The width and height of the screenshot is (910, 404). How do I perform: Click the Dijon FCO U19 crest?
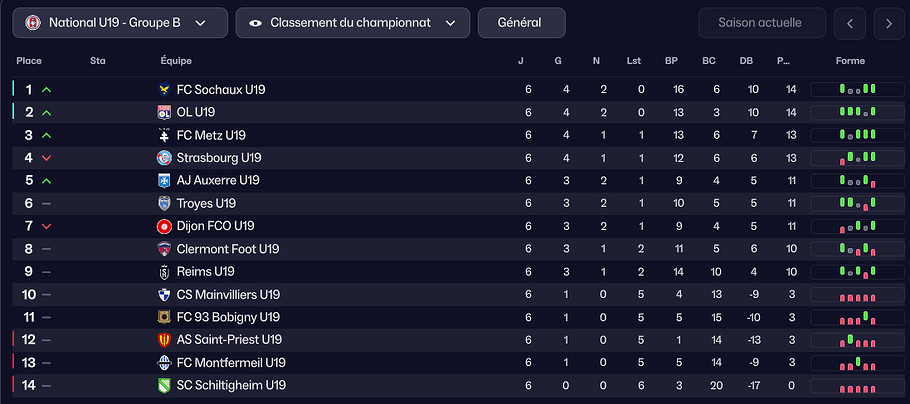pos(165,226)
